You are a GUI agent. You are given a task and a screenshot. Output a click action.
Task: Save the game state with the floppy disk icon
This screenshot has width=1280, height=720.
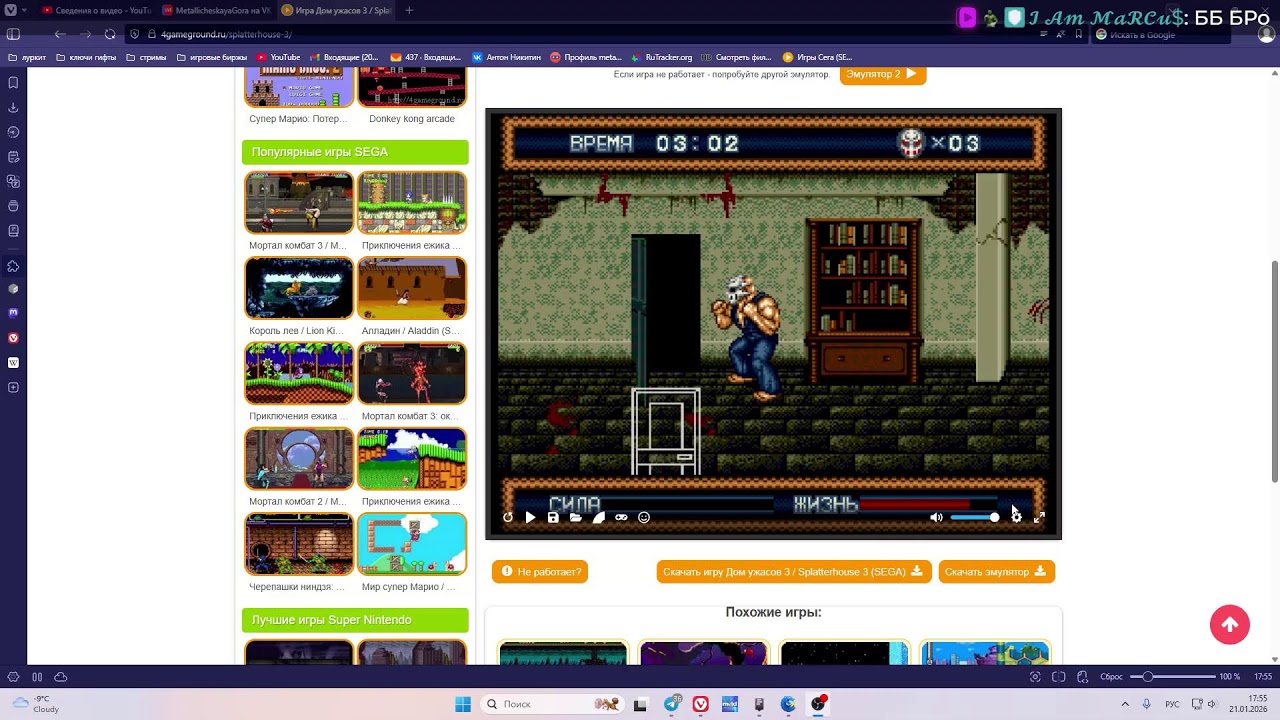(x=553, y=517)
